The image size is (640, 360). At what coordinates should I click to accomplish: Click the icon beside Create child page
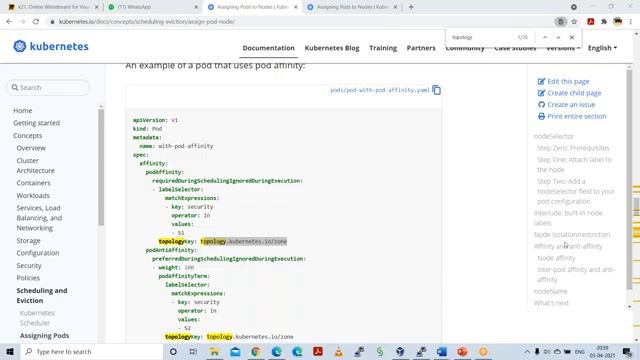(541, 93)
